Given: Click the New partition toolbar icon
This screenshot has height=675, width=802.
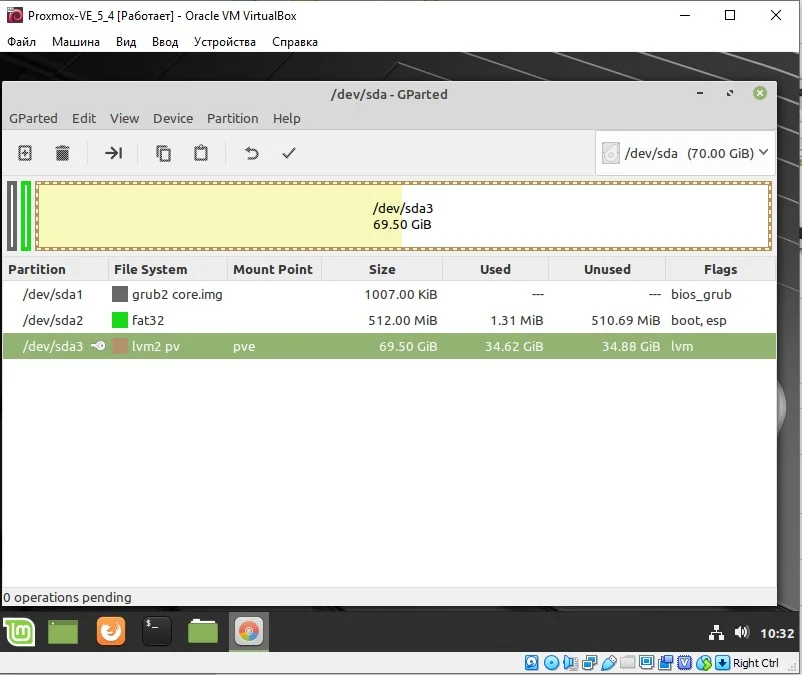Looking at the screenshot, I should (25, 153).
